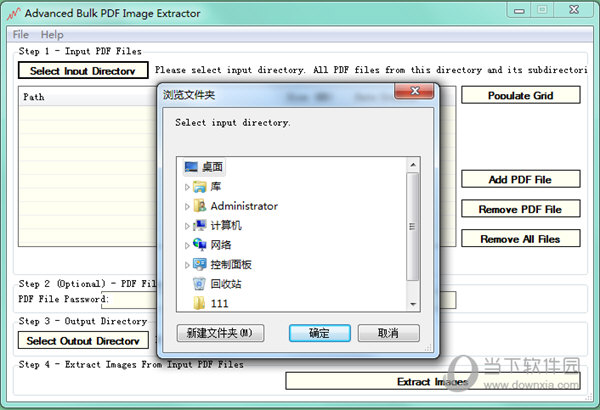Select the 回收站 text label
Screen dimensions: 600x410
[226, 284]
